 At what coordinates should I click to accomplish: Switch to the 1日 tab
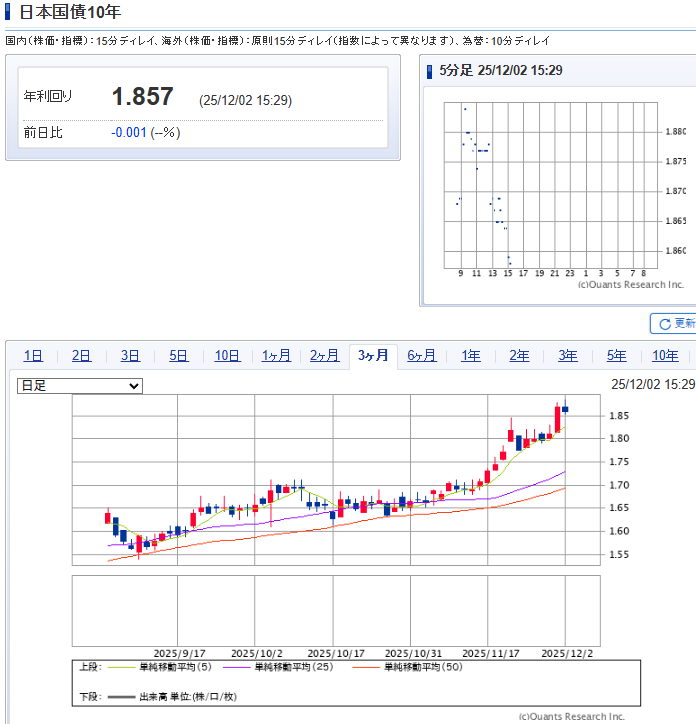(x=33, y=355)
